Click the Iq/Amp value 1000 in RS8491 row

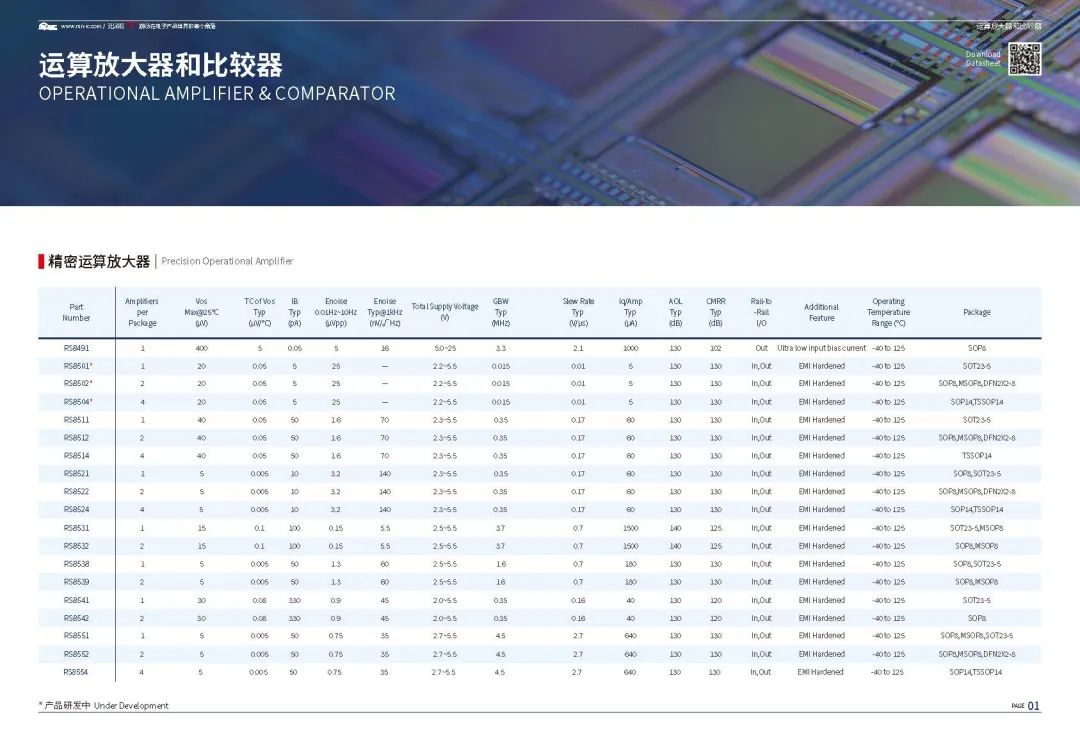(x=630, y=348)
